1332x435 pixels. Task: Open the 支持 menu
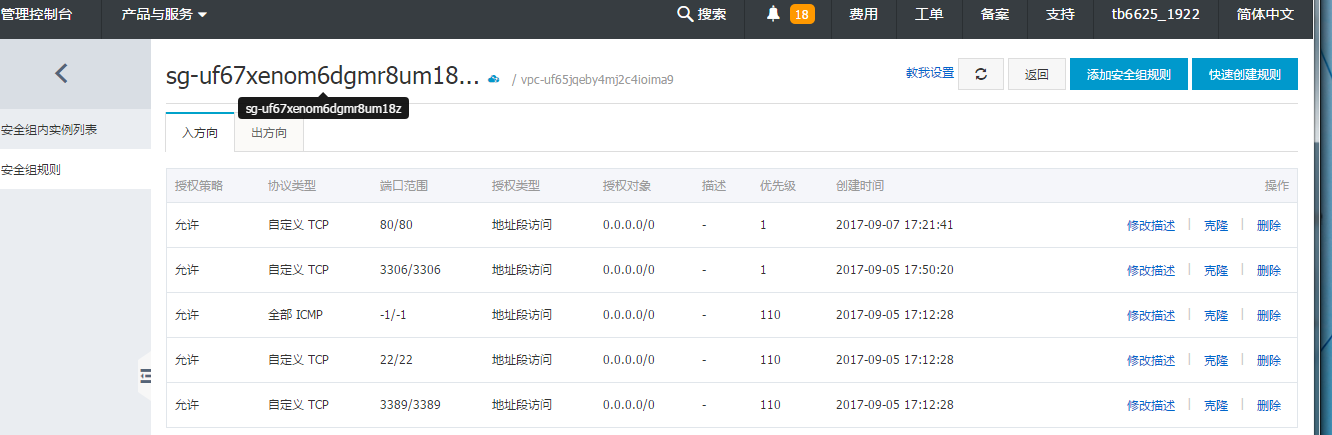point(1060,15)
